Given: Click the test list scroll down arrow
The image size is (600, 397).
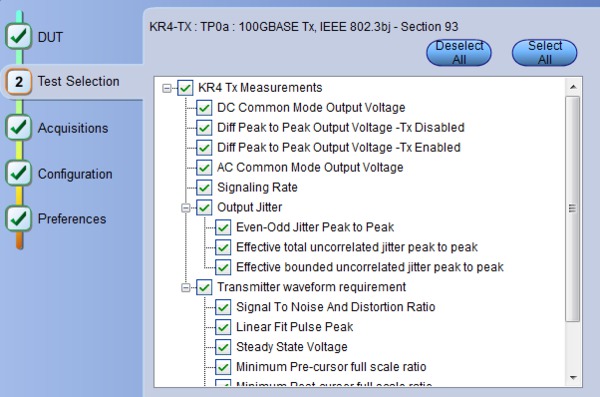Looking at the screenshot, I should tap(573, 377).
